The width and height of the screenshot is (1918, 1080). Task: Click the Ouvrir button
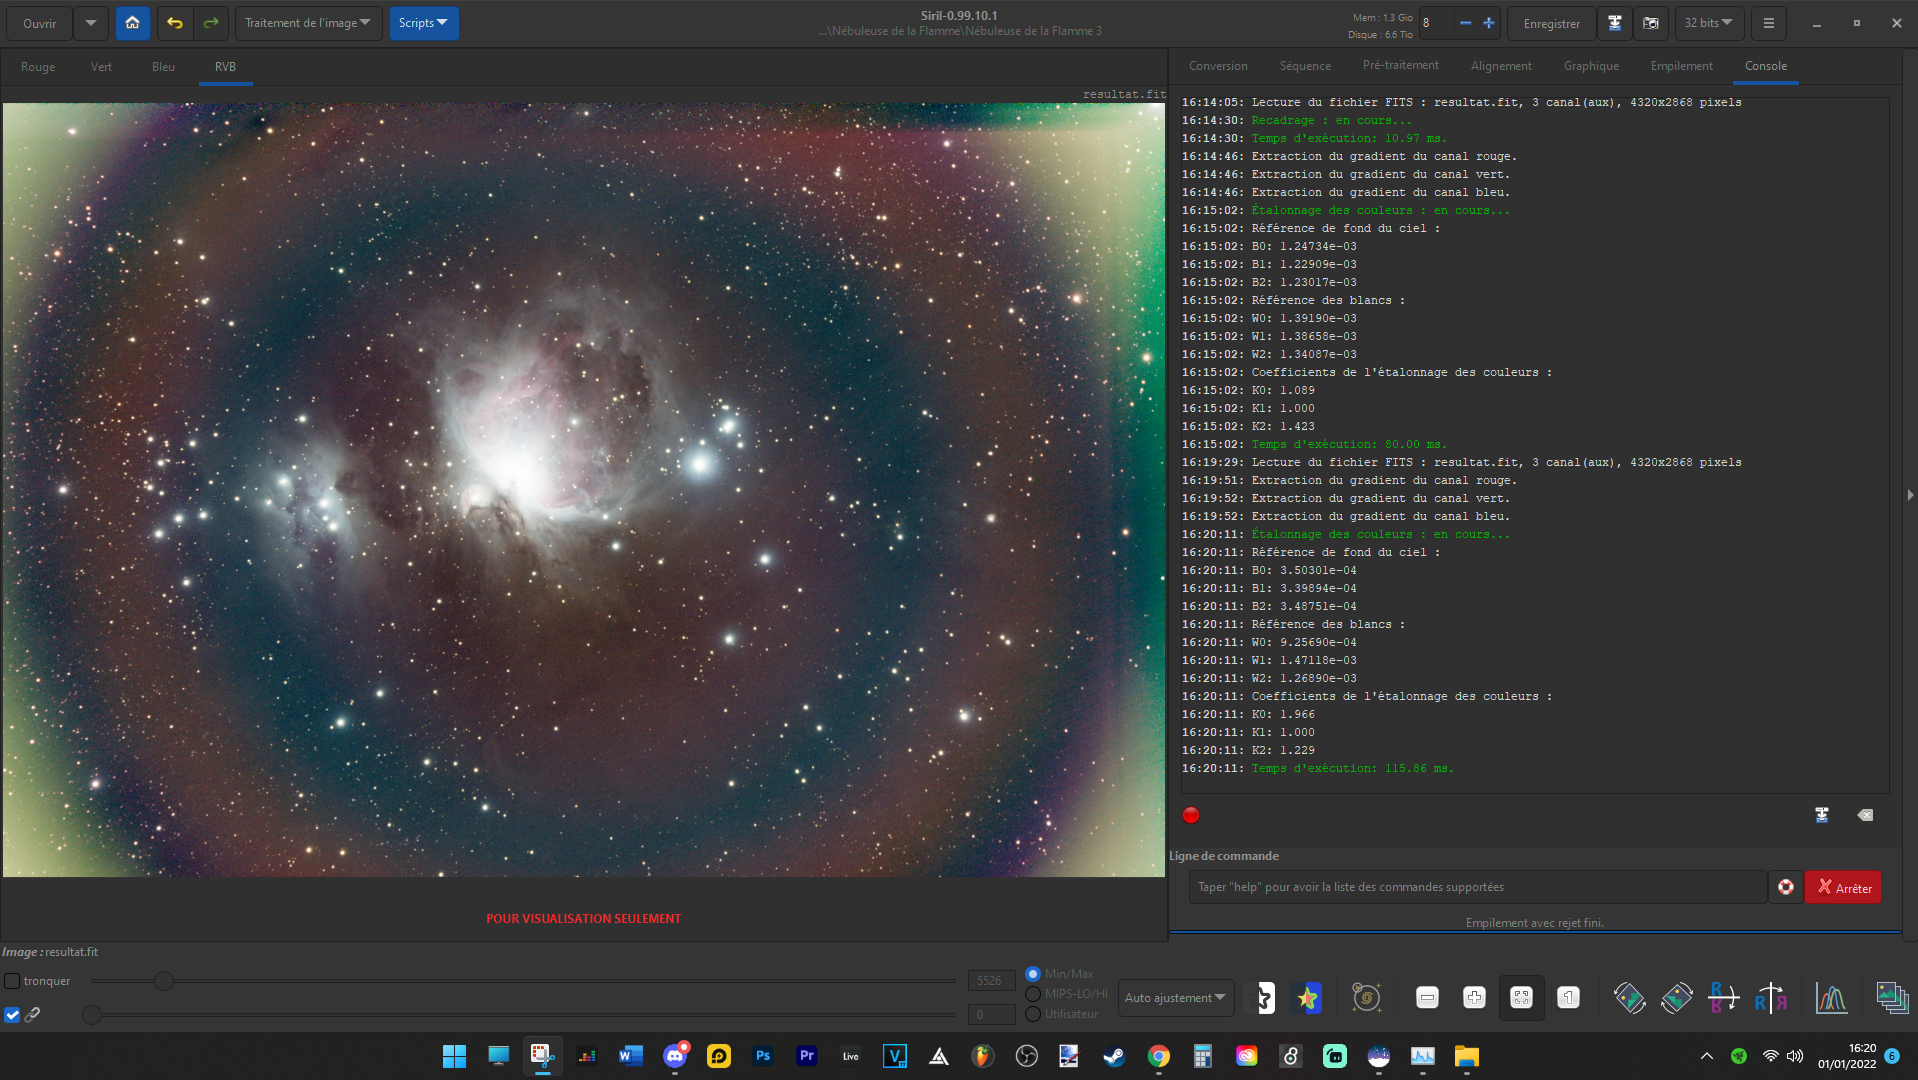(x=40, y=23)
